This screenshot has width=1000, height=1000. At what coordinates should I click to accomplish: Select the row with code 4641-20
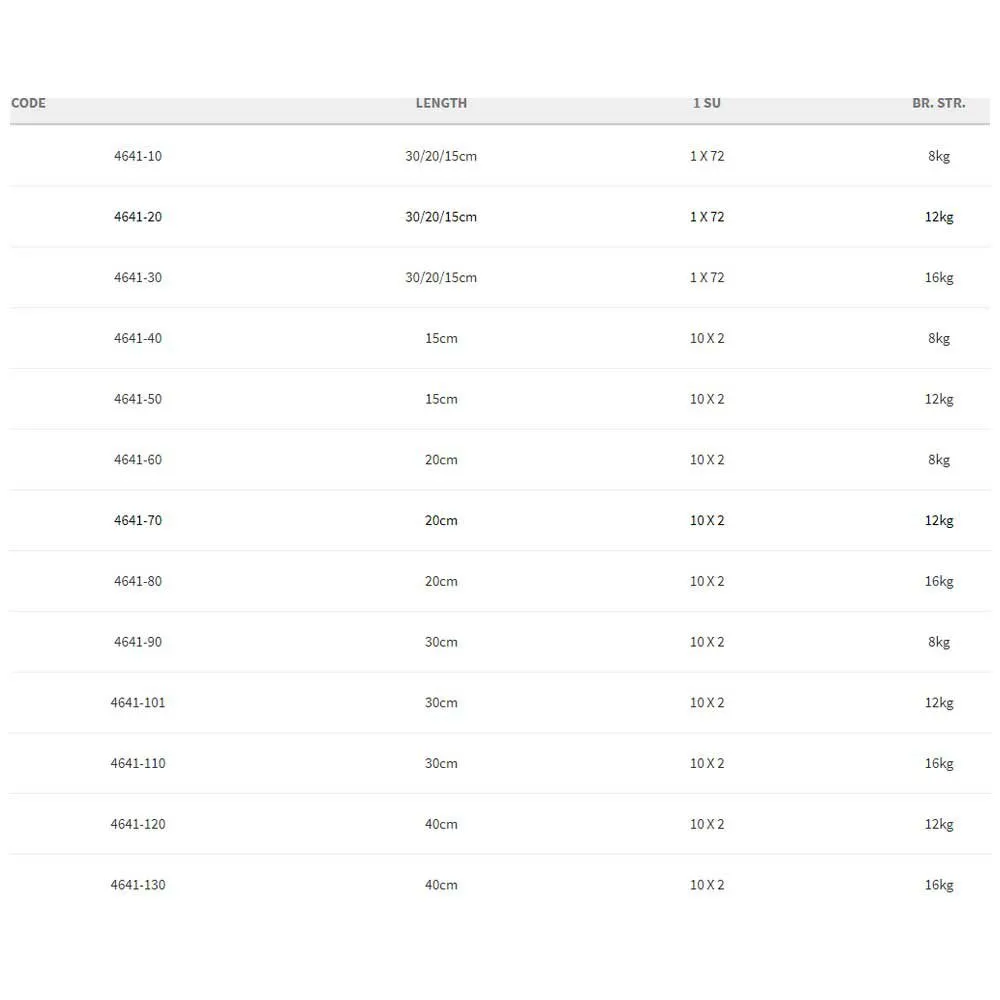click(x=138, y=217)
